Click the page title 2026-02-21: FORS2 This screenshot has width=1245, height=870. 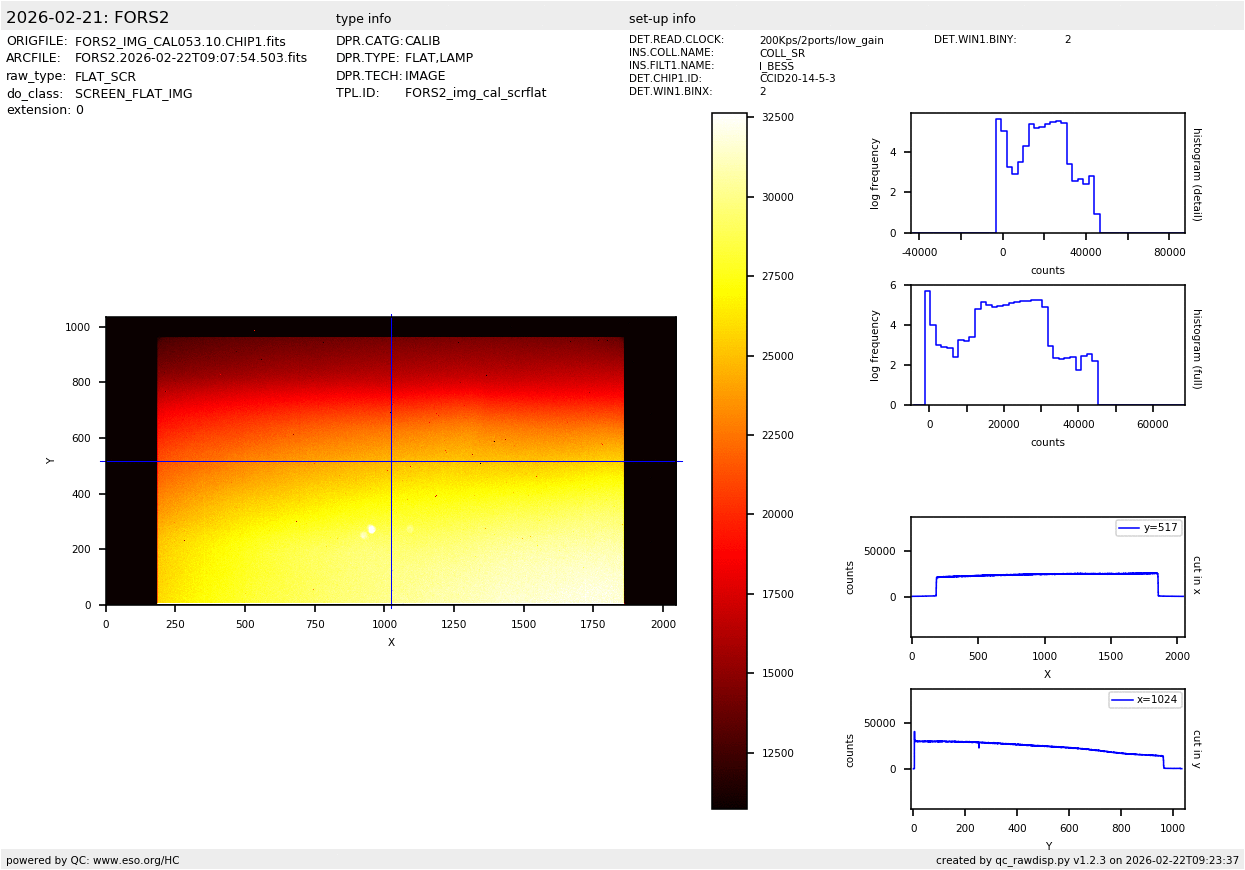point(88,18)
